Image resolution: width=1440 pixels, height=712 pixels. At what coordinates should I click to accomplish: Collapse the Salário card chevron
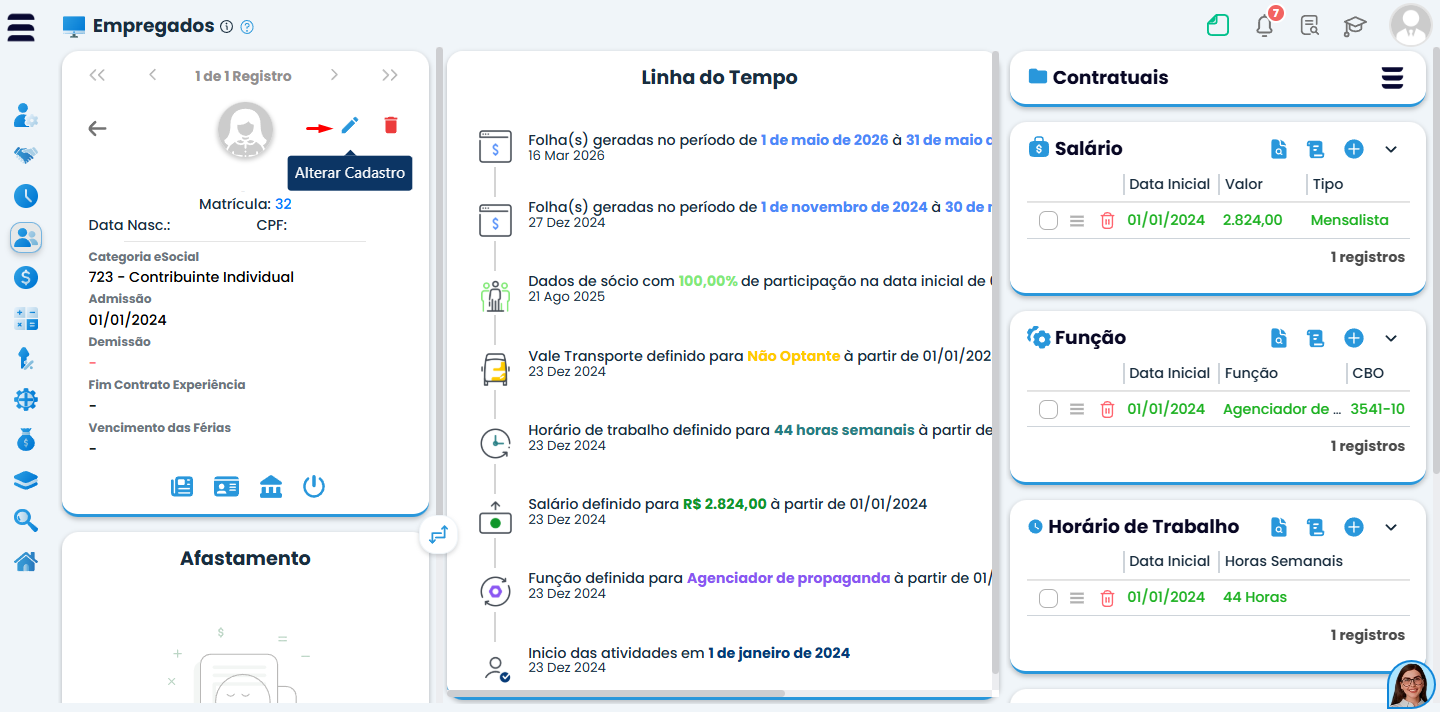coord(1391,149)
